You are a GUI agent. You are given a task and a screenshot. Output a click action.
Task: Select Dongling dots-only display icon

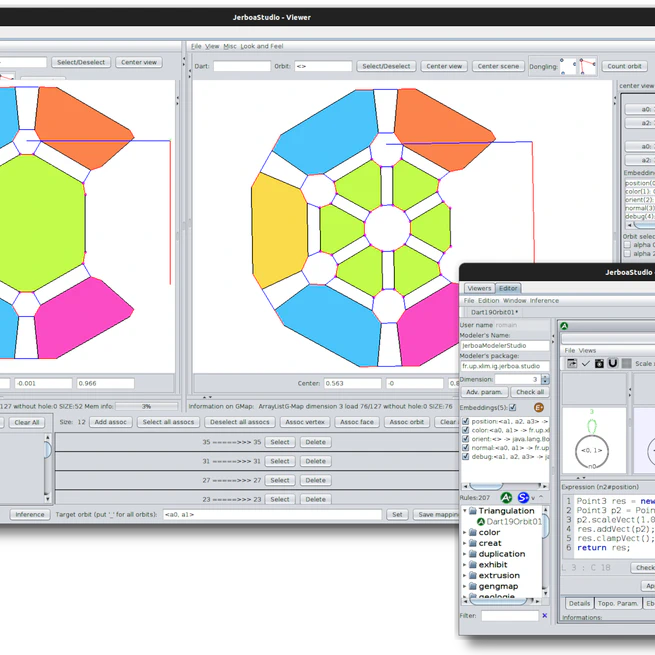568,66
